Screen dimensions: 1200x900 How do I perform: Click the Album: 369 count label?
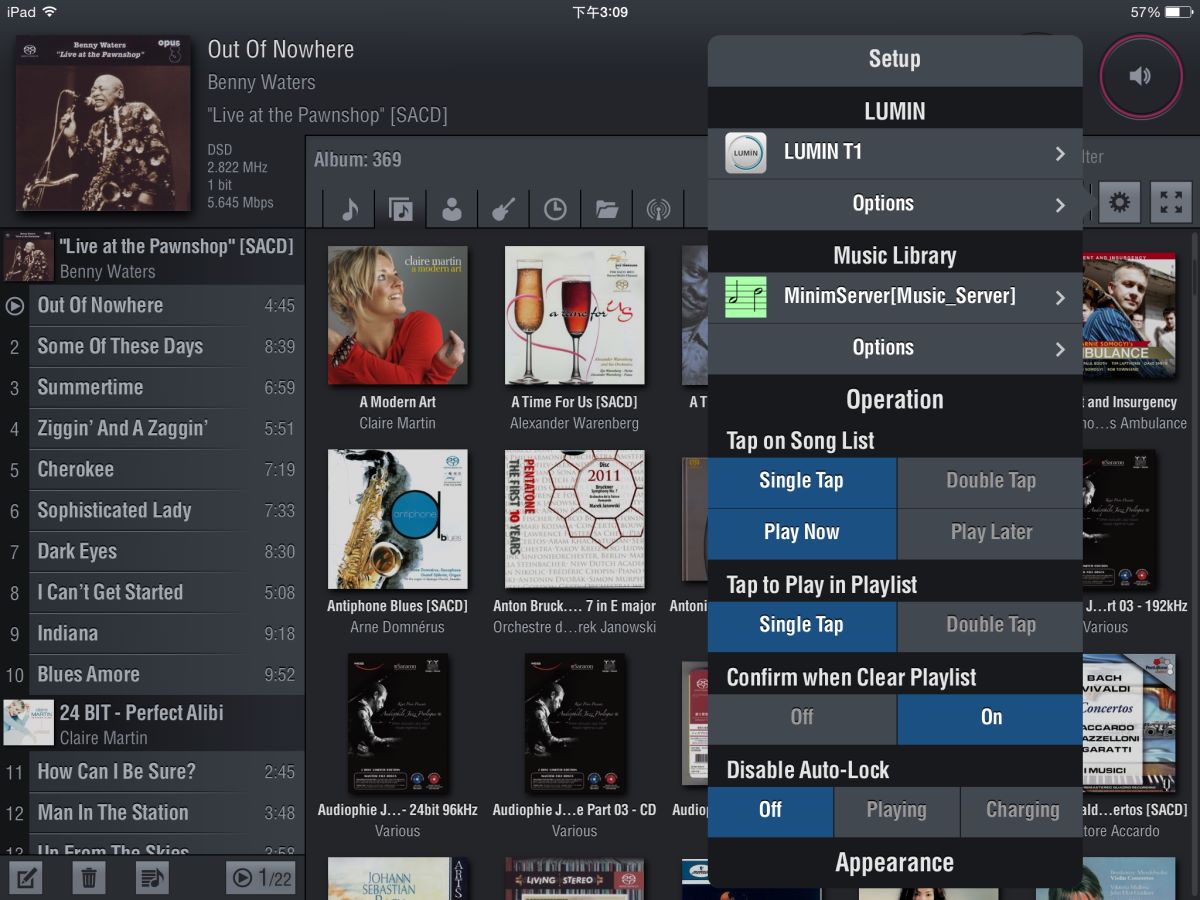click(x=358, y=160)
